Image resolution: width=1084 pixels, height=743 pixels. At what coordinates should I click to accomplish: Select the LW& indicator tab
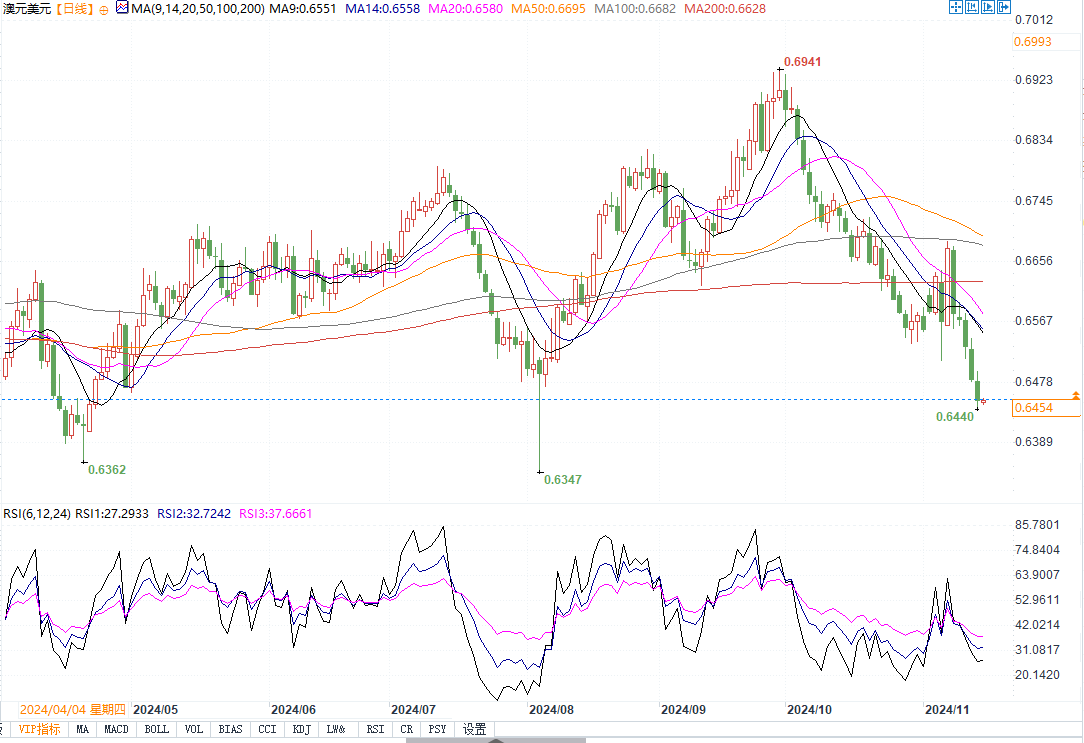336,729
